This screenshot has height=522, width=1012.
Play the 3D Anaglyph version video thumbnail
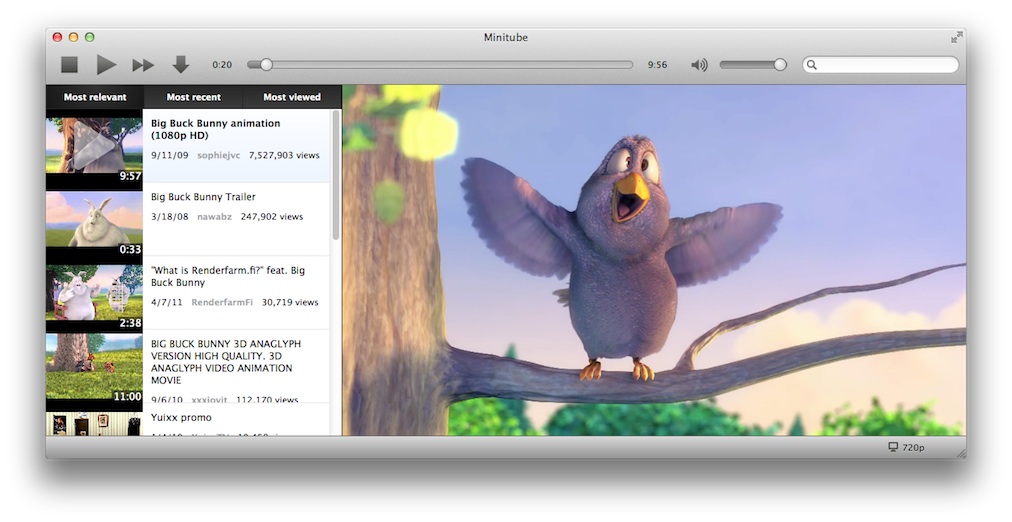pyautogui.click(x=94, y=367)
